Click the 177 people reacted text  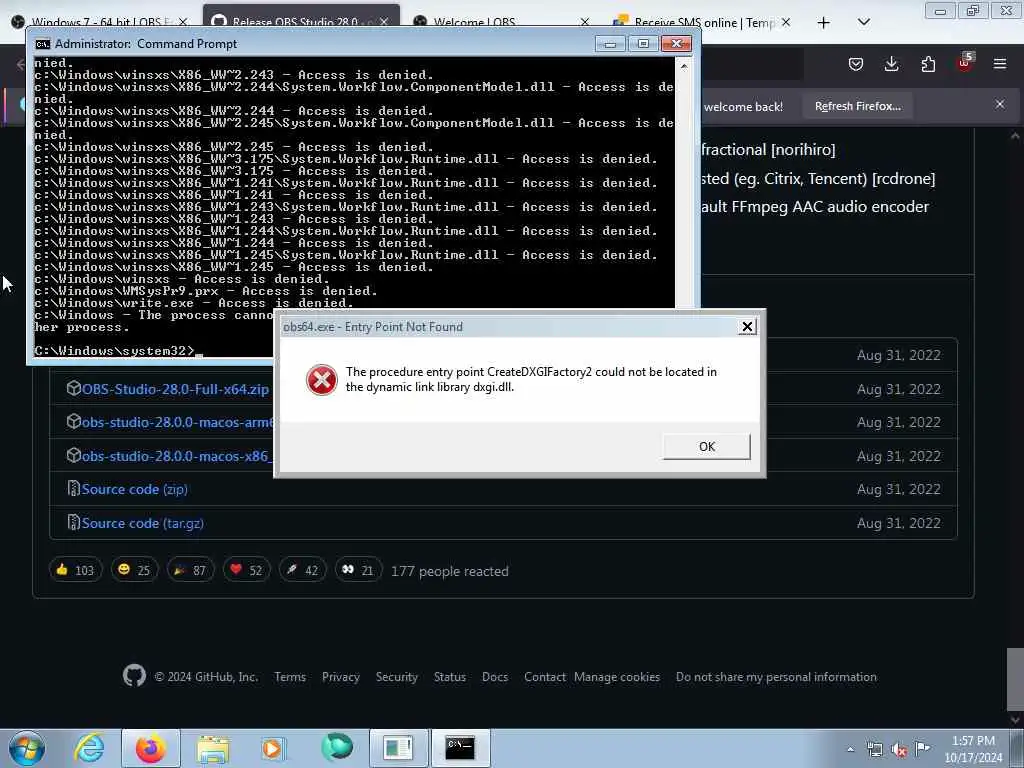[449, 571]
